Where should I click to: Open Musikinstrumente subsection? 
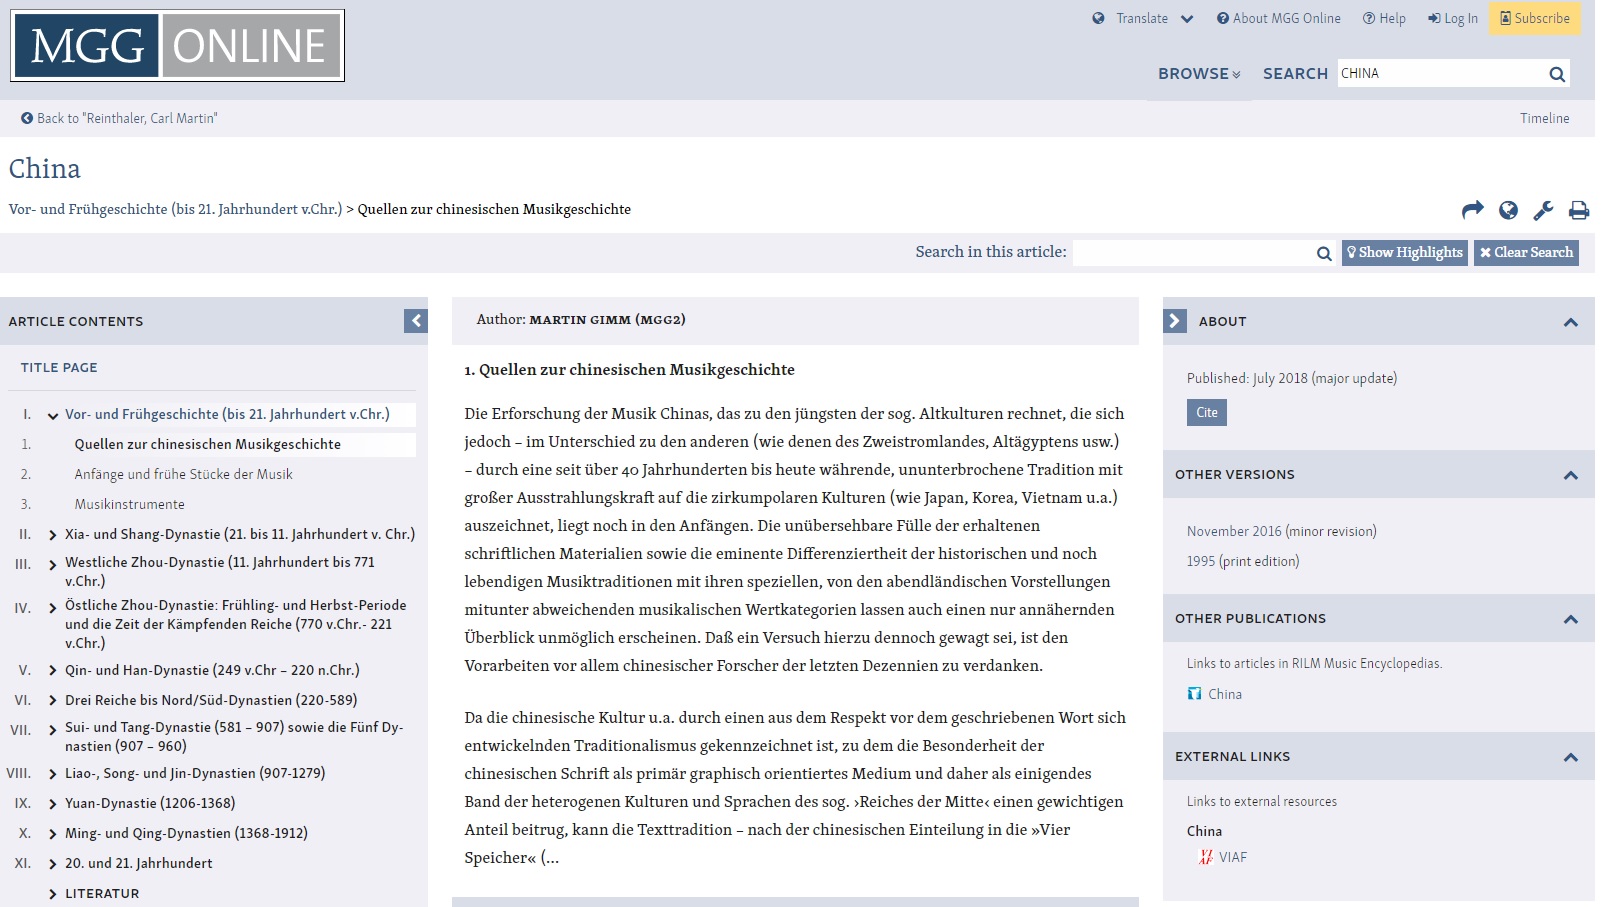click(x=129, y=504)
